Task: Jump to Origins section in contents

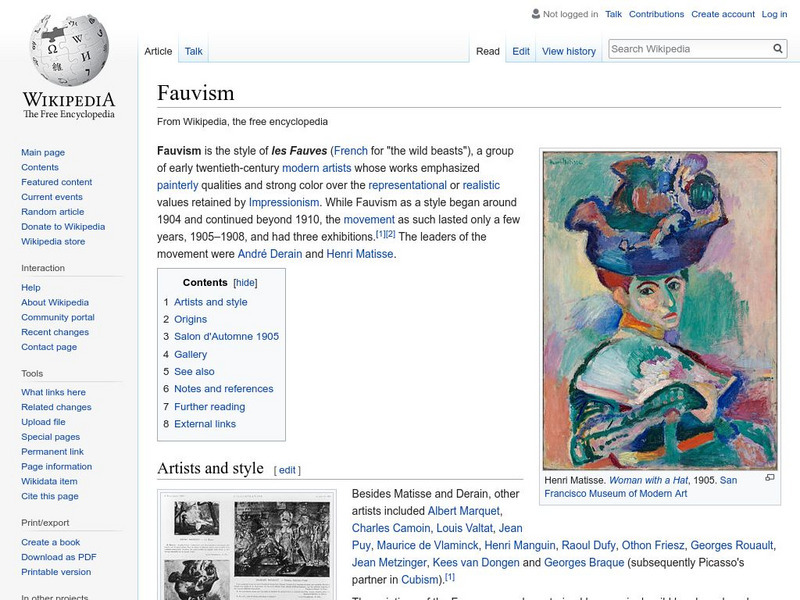Action: tap(190, 319)
